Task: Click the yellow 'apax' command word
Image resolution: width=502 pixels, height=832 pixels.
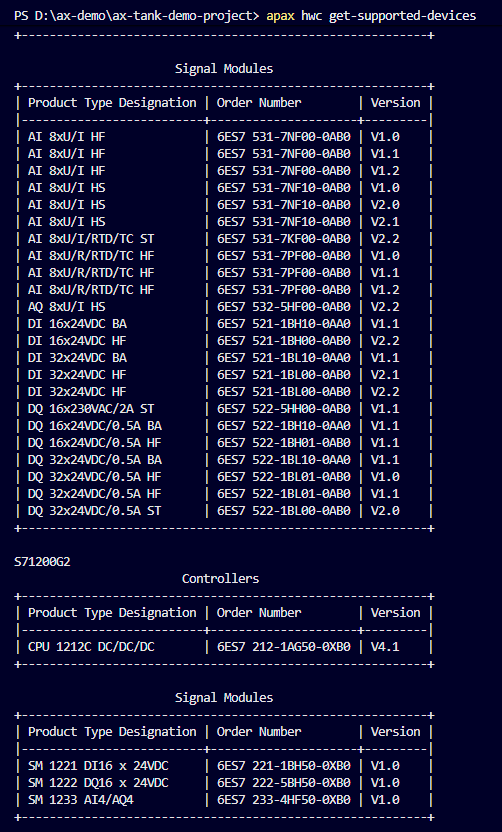Action: point(280,16)
